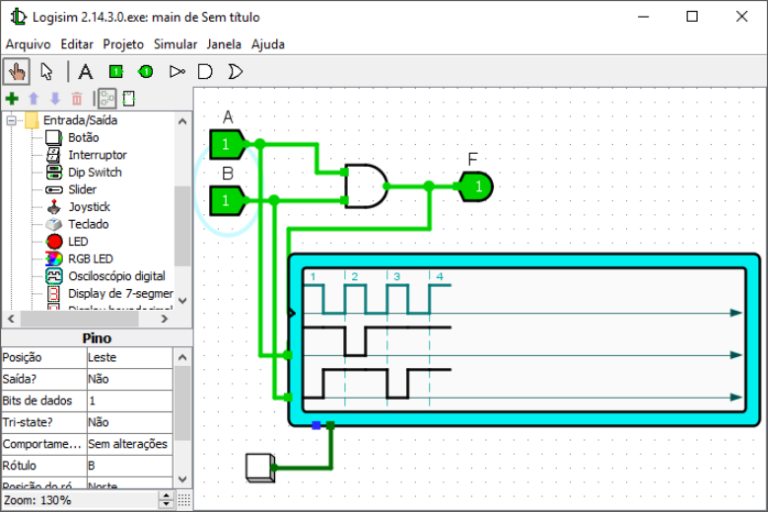
Task: Increase zoom with the up stepper arrow
Action: 168,496
